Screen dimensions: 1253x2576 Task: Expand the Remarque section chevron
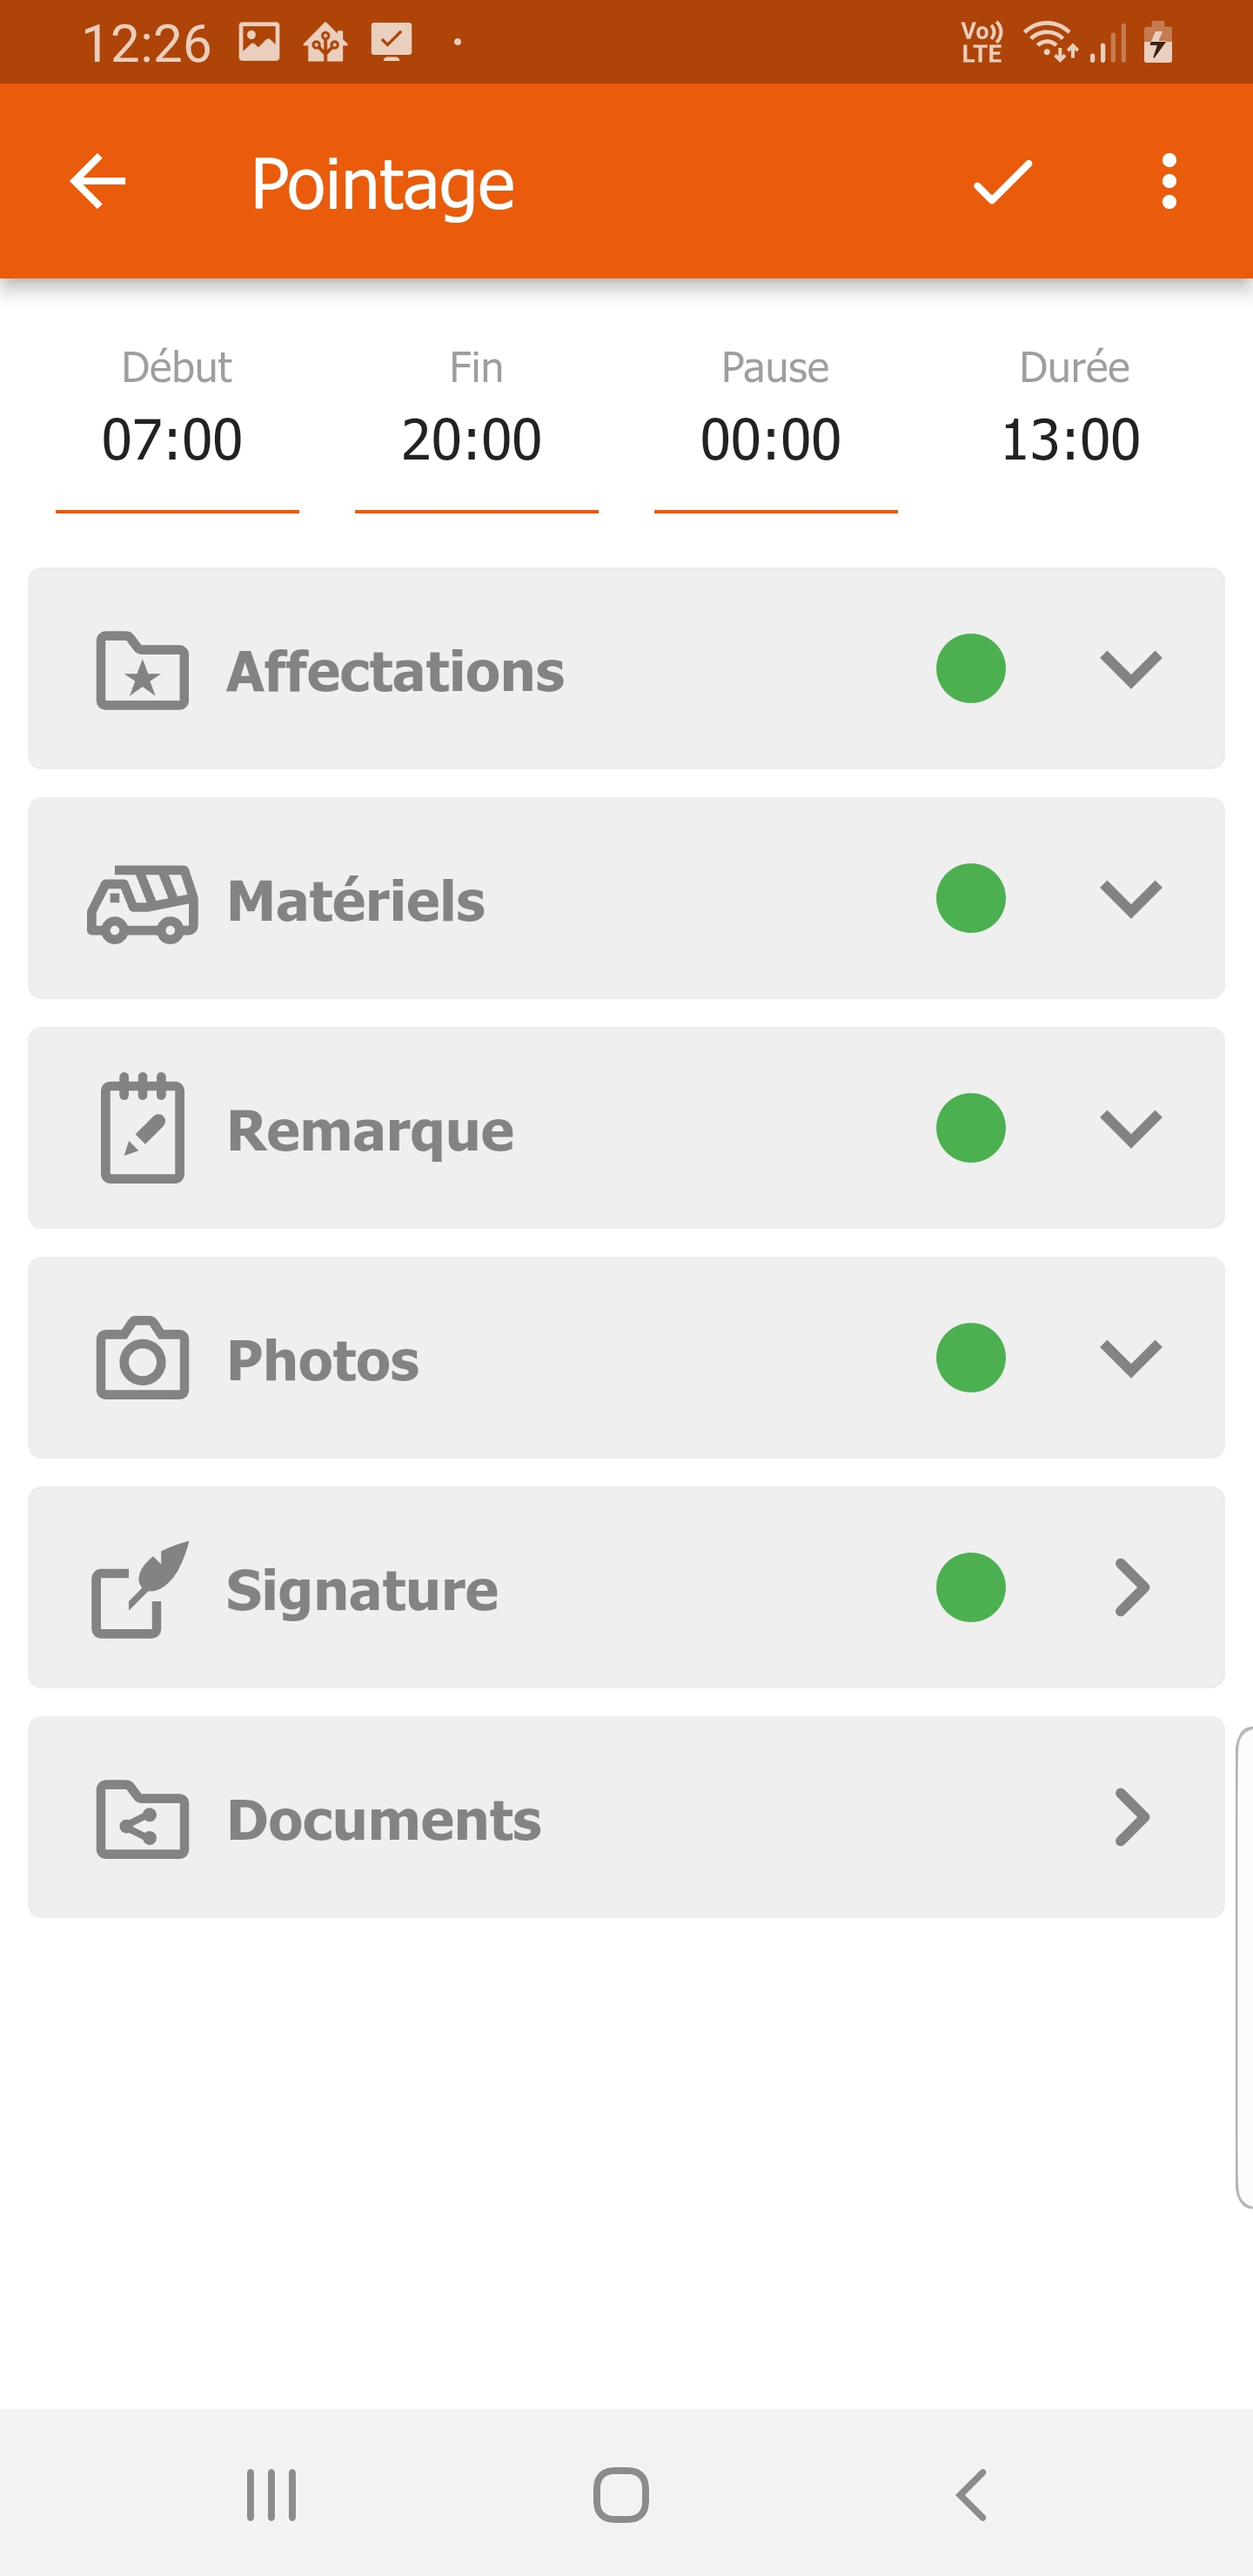pyautogui.click(x=1130, y=1129)
